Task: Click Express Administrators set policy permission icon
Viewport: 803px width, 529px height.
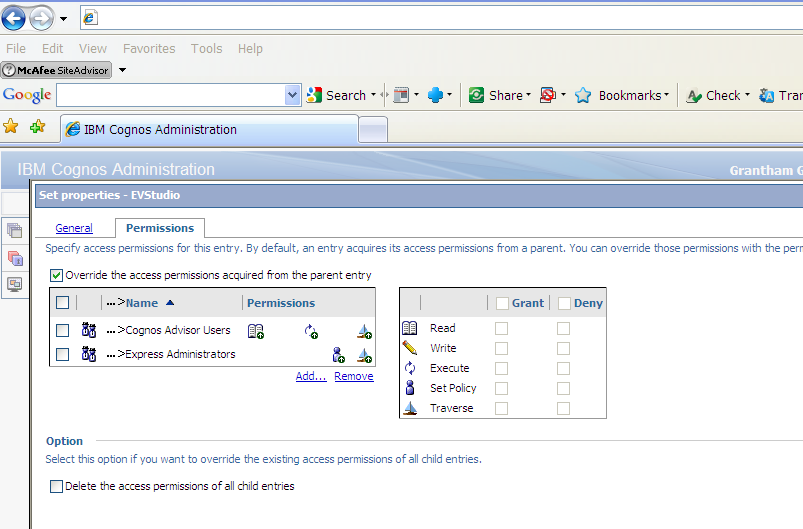Action: pyautogui.click(x=339, y=355)
